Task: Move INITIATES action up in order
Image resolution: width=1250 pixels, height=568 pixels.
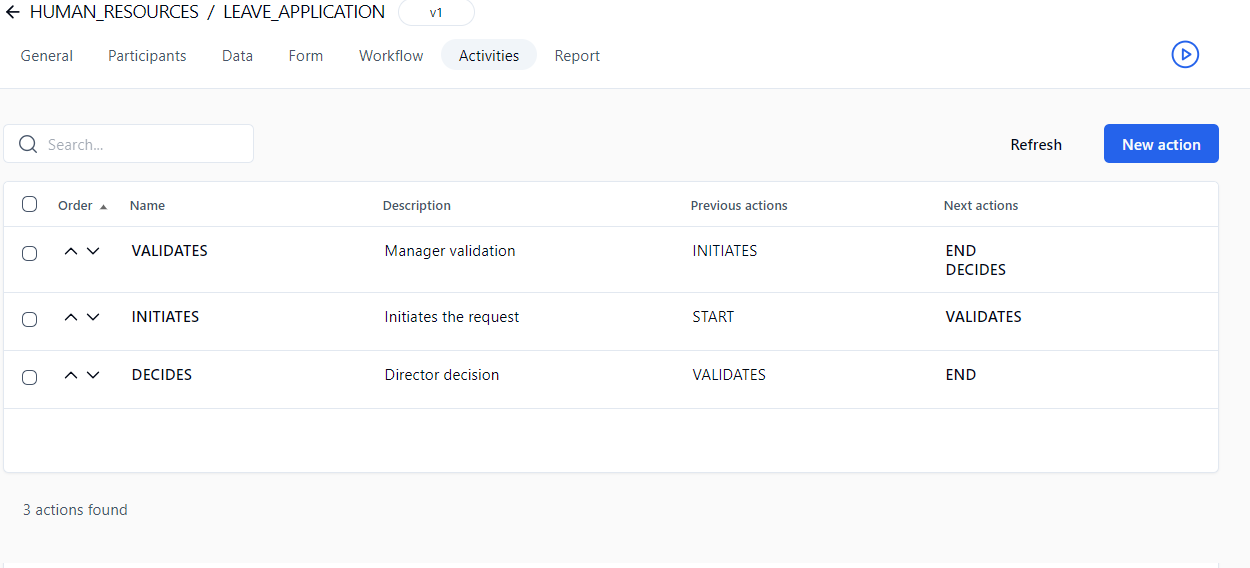Action: [70, 317]
